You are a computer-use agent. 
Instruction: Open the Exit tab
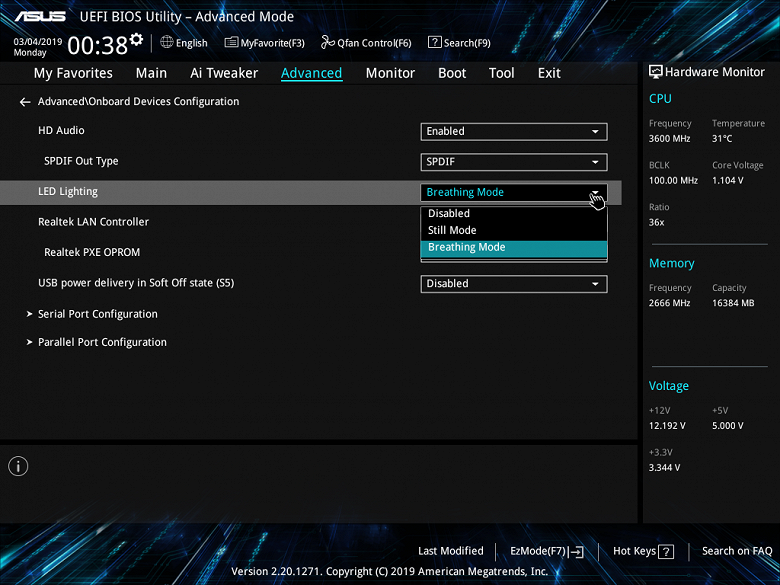pyautogui.click(x=549, y=73)
